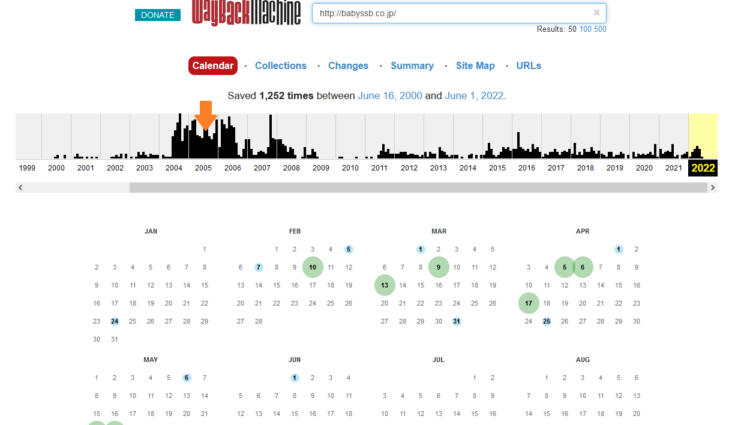Go to the Site Map tab

click(475, 66)
